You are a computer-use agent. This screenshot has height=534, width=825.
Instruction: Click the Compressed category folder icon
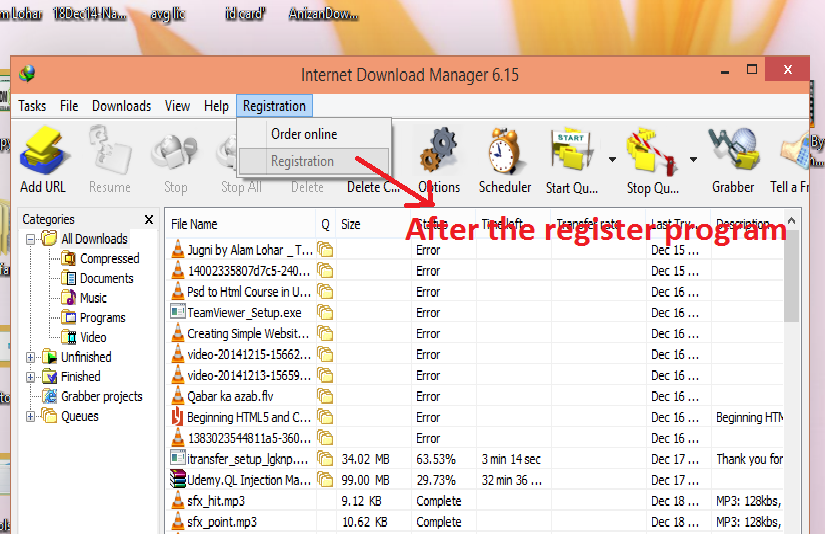coord(69,258)
